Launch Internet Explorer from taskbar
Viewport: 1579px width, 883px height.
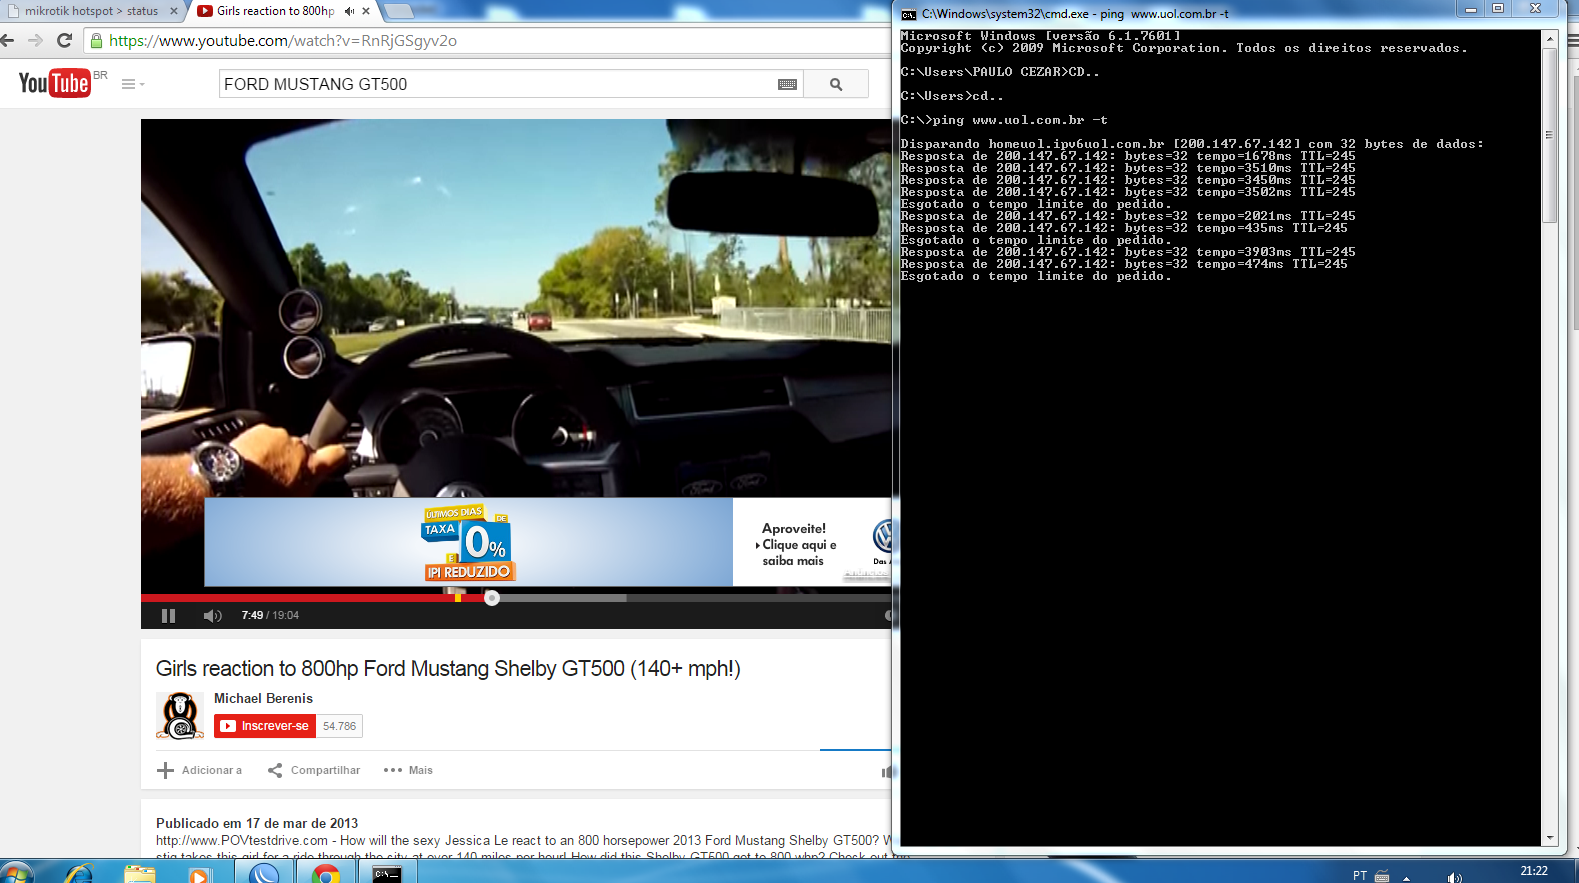coord(78,873)
